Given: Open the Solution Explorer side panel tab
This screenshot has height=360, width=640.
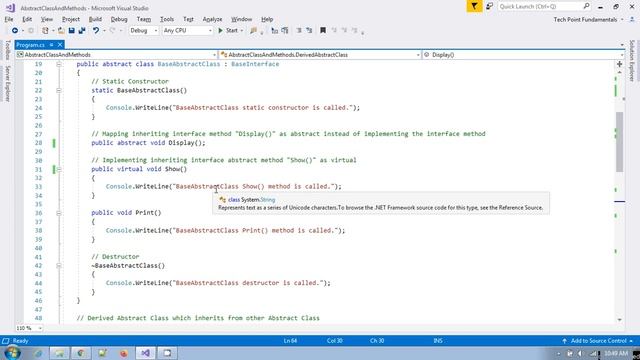Looking at the screenshot, I should pyautogui.click(x=632, y=60).
